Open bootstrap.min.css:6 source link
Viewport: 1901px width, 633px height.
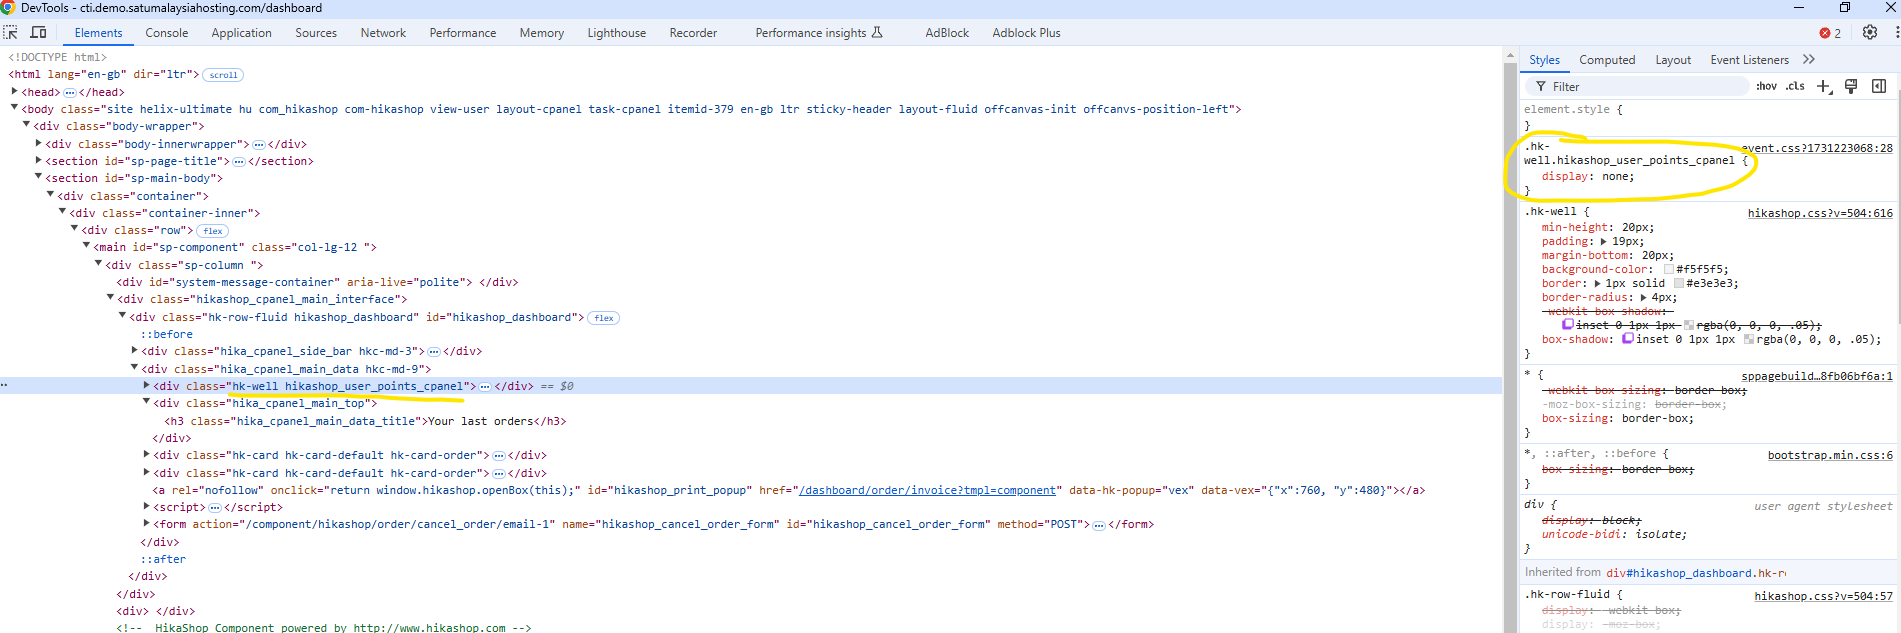[x=1830, y=455]
